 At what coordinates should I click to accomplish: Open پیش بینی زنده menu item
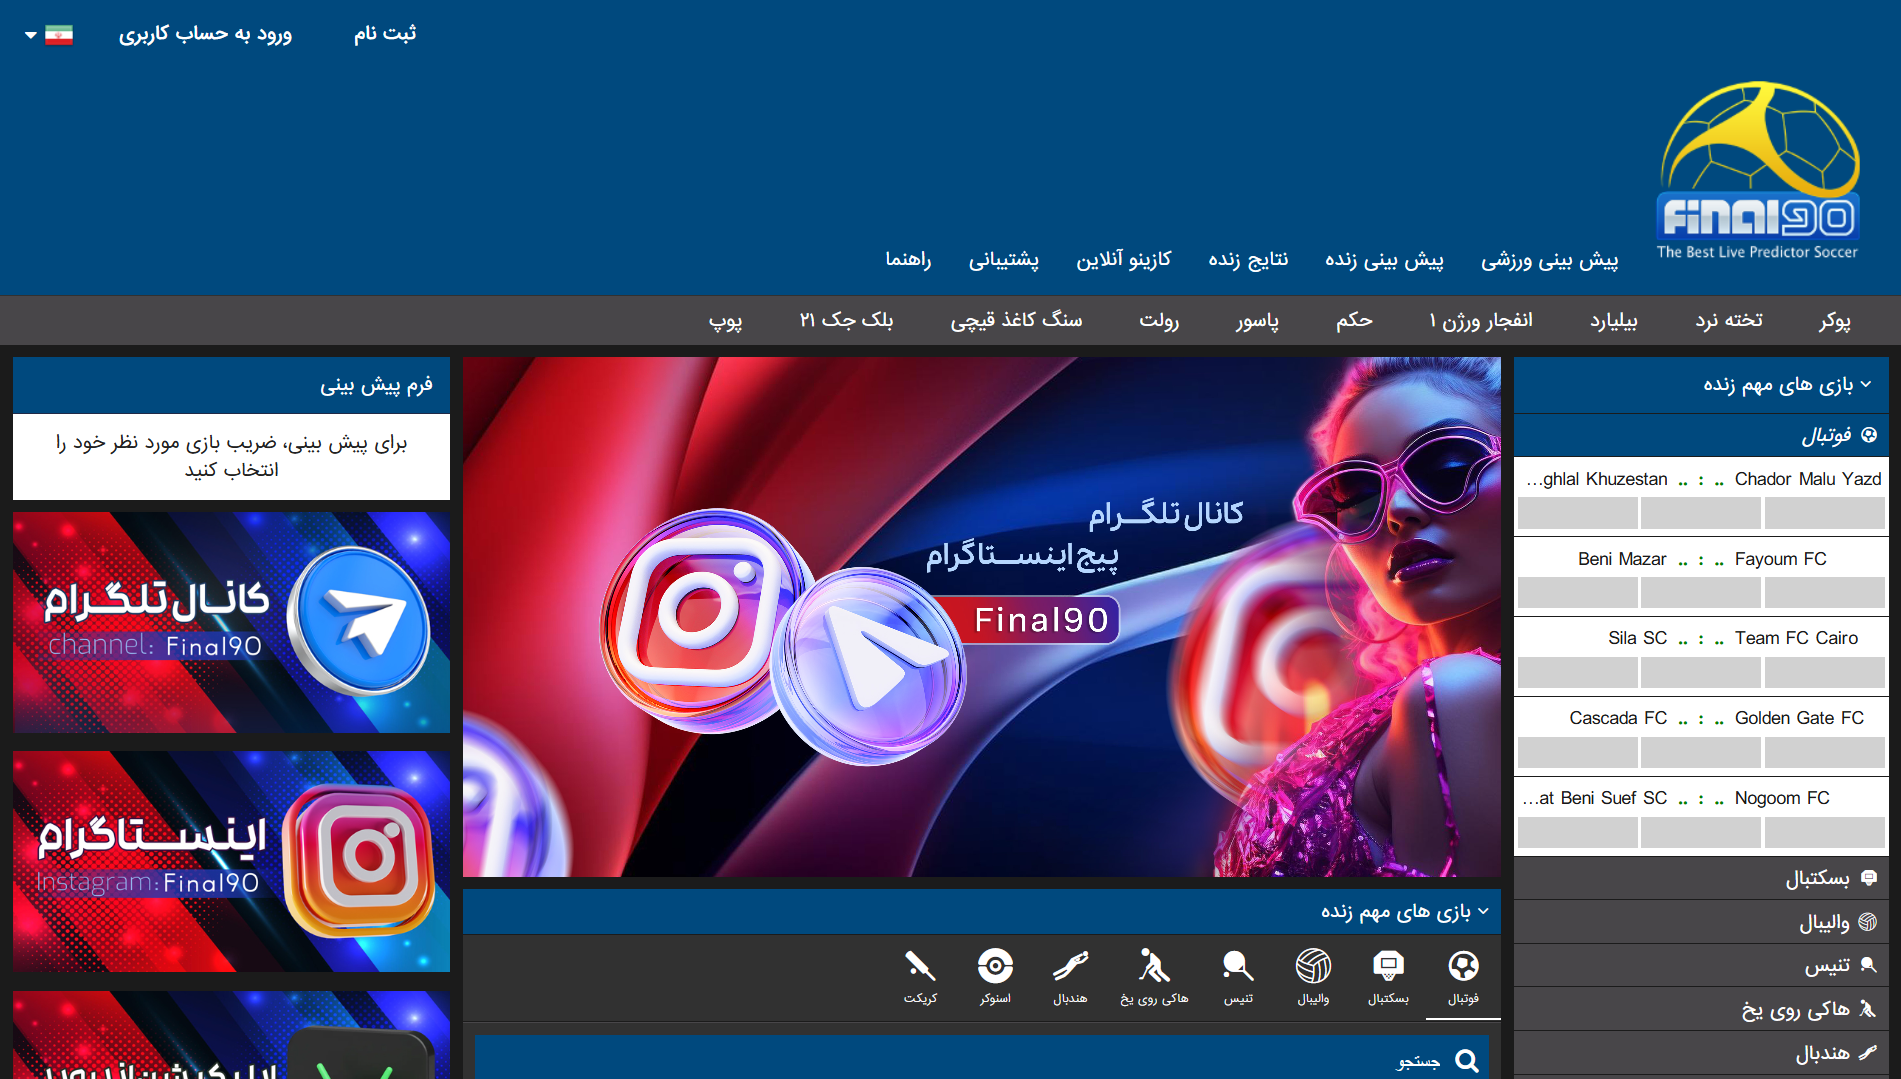(1384, 260)
